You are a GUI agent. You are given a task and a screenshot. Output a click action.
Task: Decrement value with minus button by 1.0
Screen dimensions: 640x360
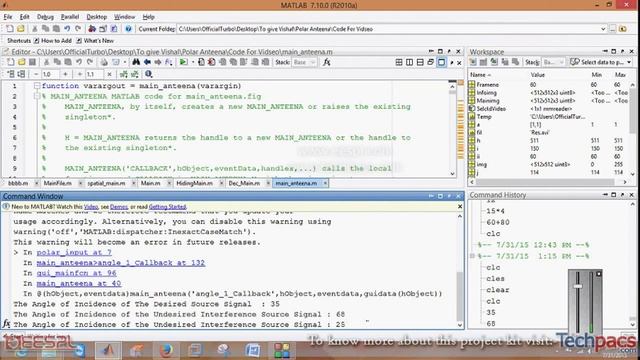[36, 74]
